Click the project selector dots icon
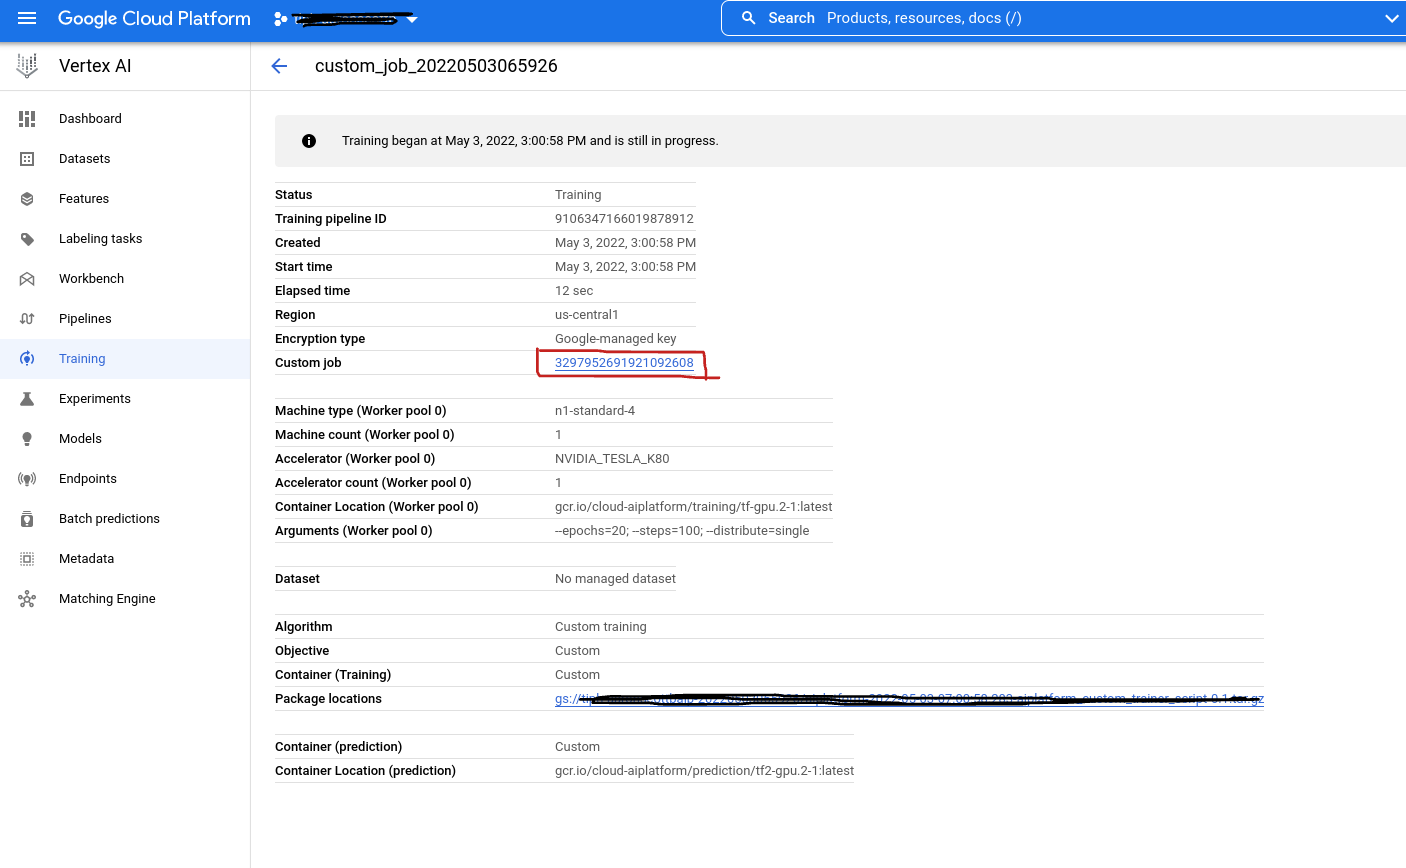Screen dimensions: 1406x868 click(x=280, y=19)
